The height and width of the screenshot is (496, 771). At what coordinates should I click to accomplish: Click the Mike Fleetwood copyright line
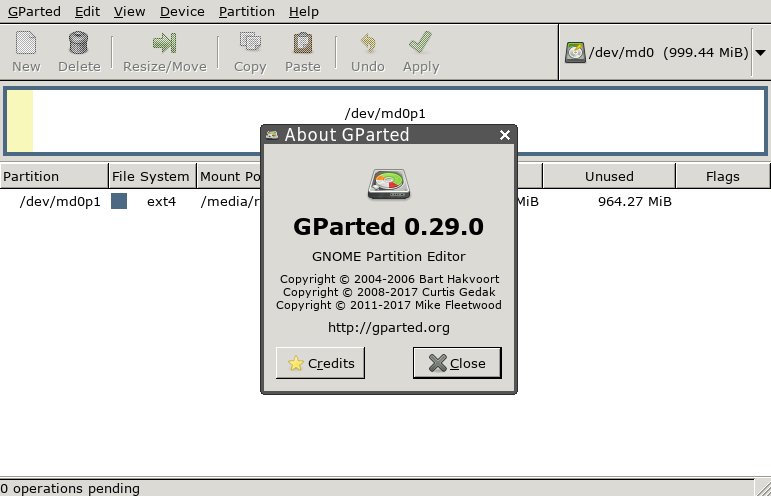pyautogui.click(x=389, y=305)
